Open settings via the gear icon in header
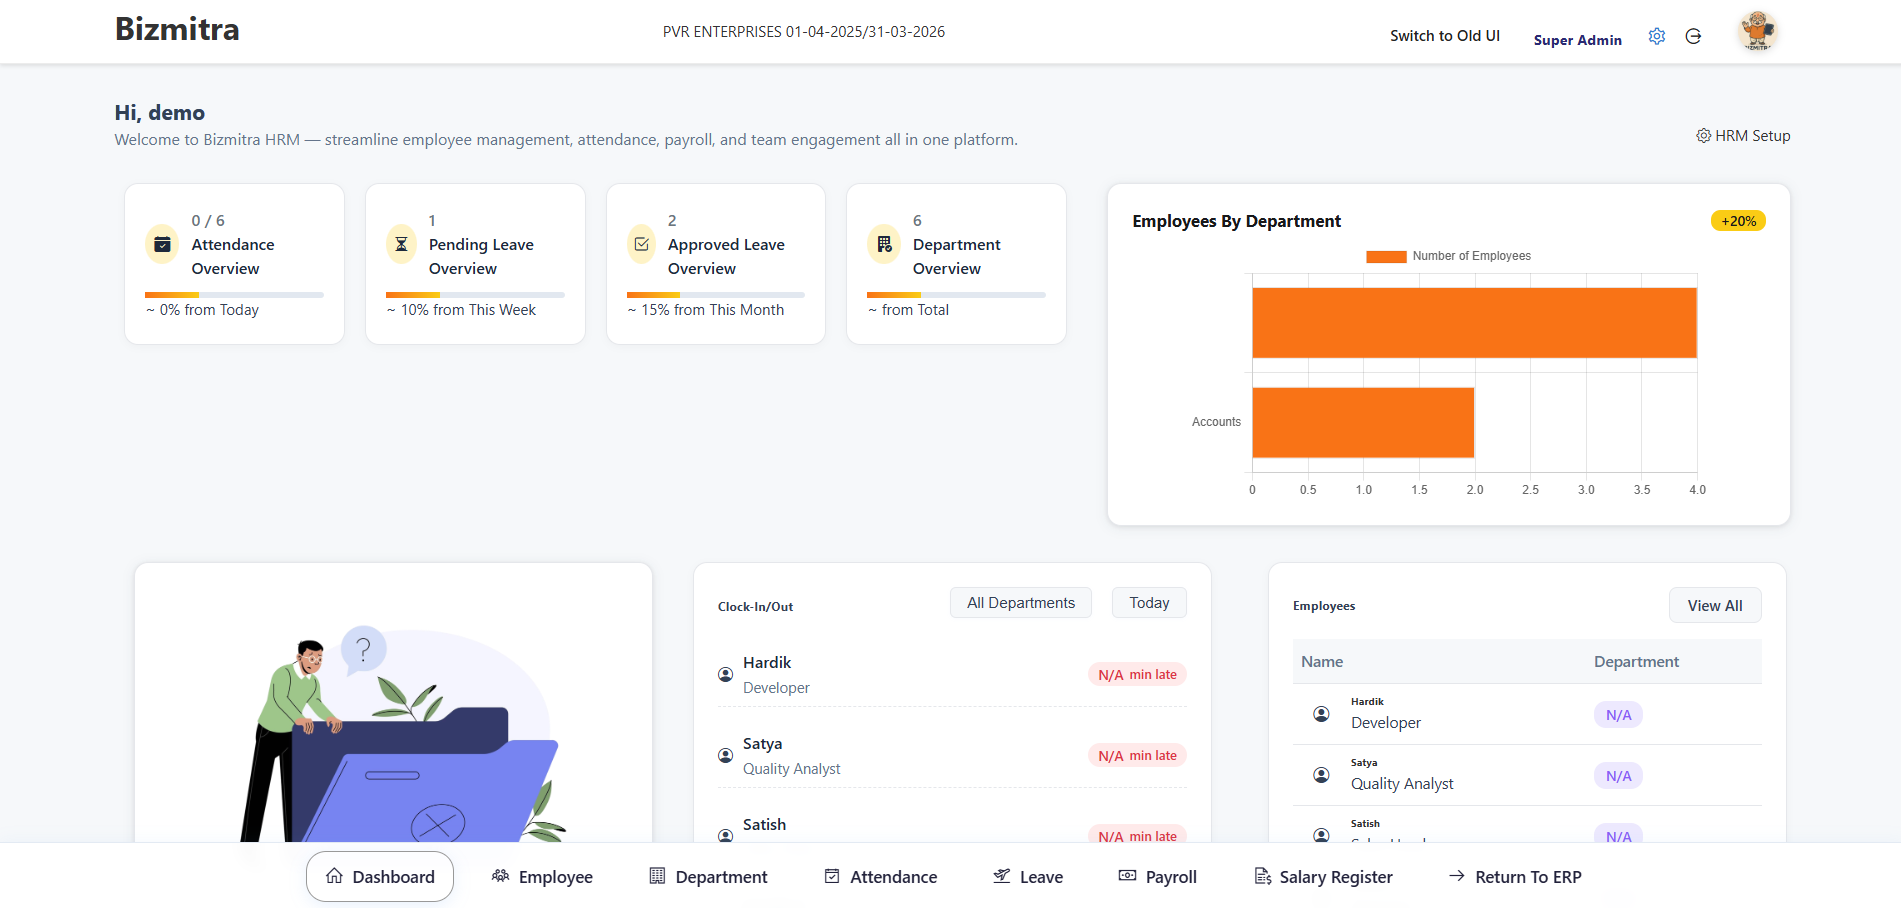The height and width of the screenshot is (908, 1901). (x=1656, y=35)
